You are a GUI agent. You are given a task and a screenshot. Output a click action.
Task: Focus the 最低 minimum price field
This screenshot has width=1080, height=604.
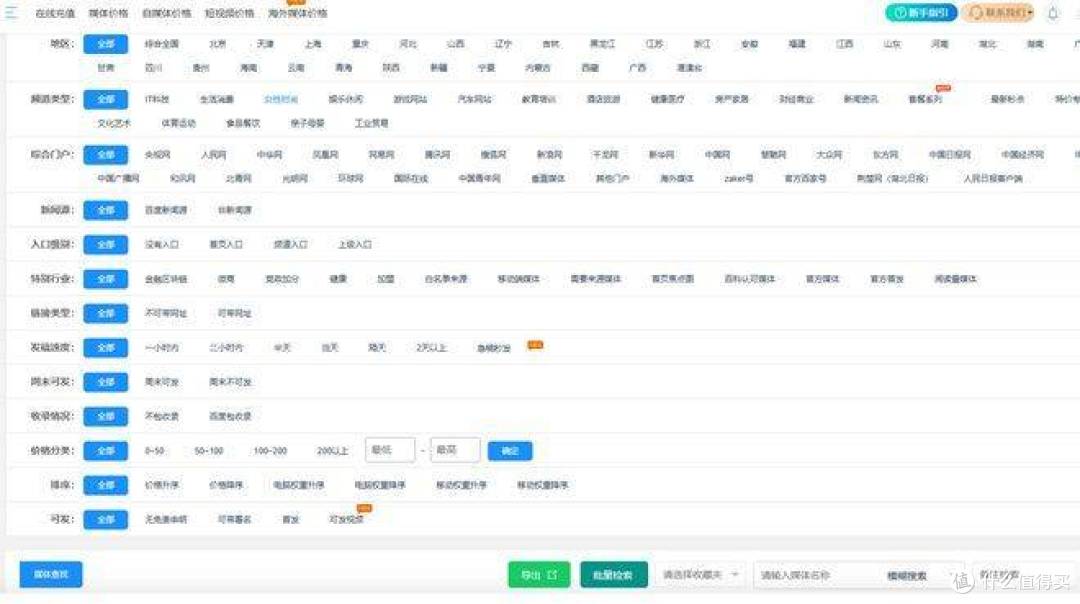click(x=390, y=450)
